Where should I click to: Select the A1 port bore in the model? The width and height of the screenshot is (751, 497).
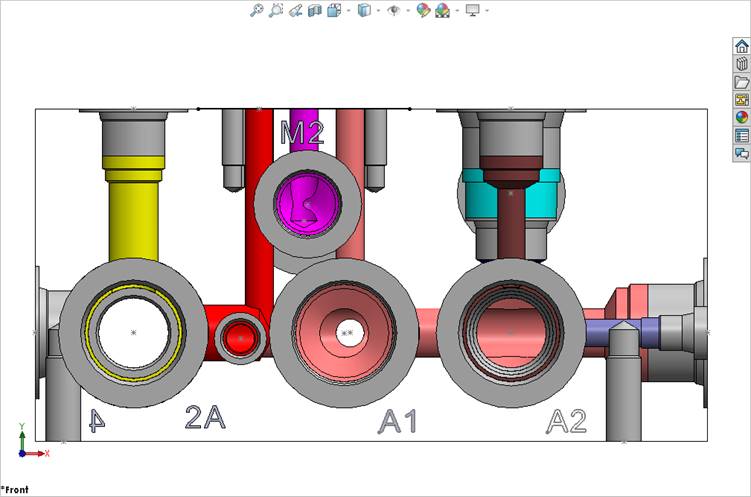pos(346,333)
